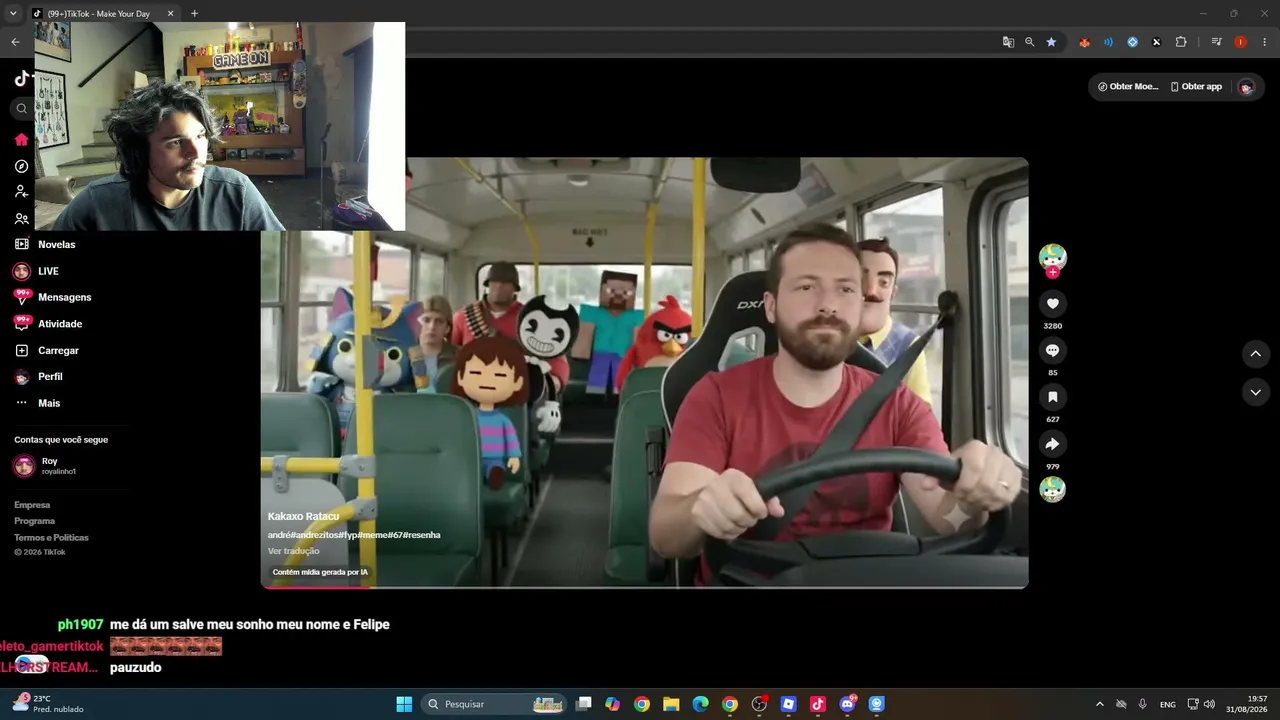Open the comments bubble icon
The height and width of the screenshot is (720, 1280).
point(1052,350)
